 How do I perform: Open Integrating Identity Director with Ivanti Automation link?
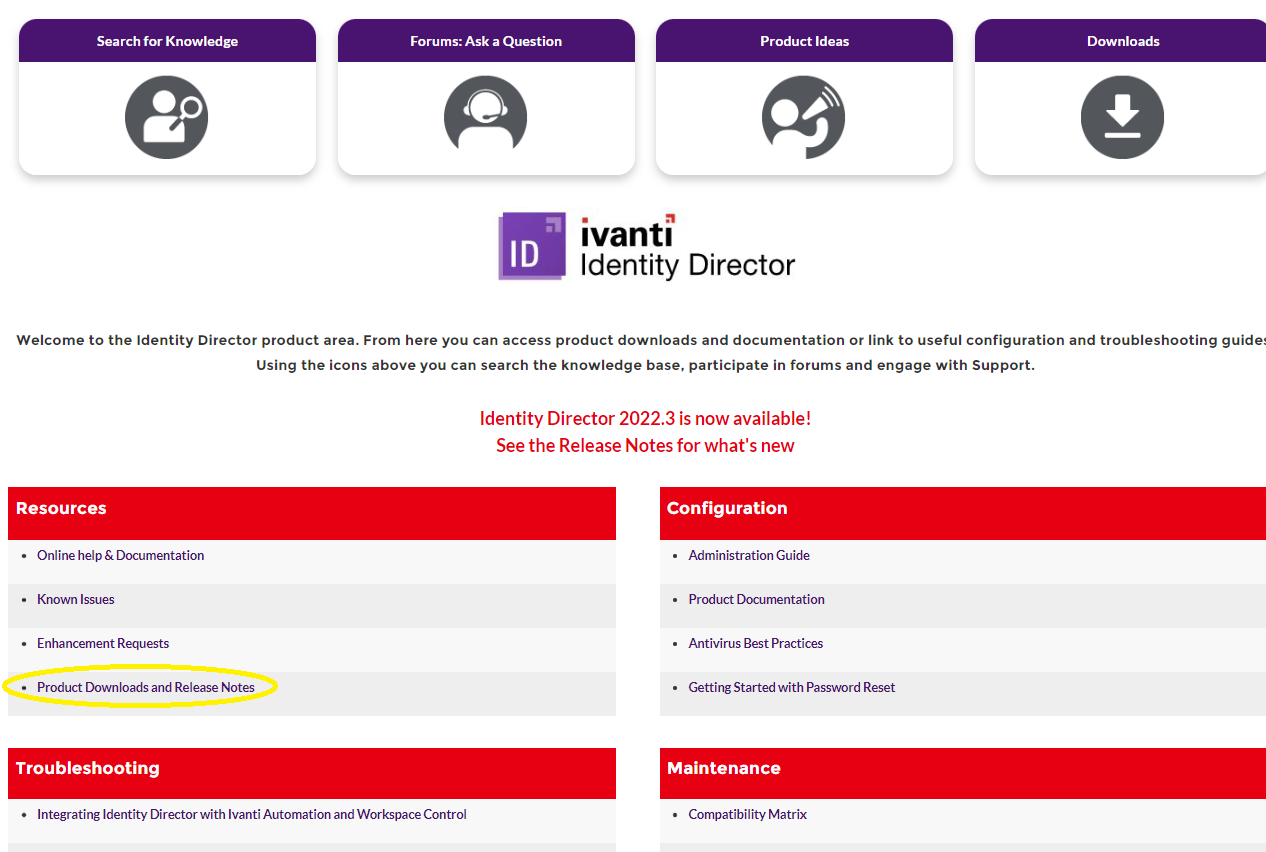pyautogui.click(x=252, y=814)
